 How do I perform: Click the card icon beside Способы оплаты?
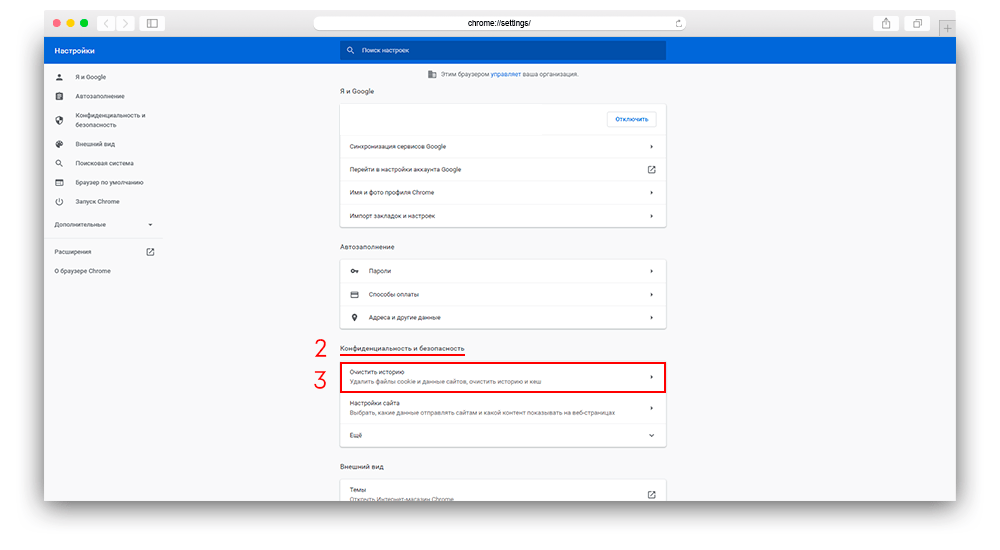click(x=355, y=295)
